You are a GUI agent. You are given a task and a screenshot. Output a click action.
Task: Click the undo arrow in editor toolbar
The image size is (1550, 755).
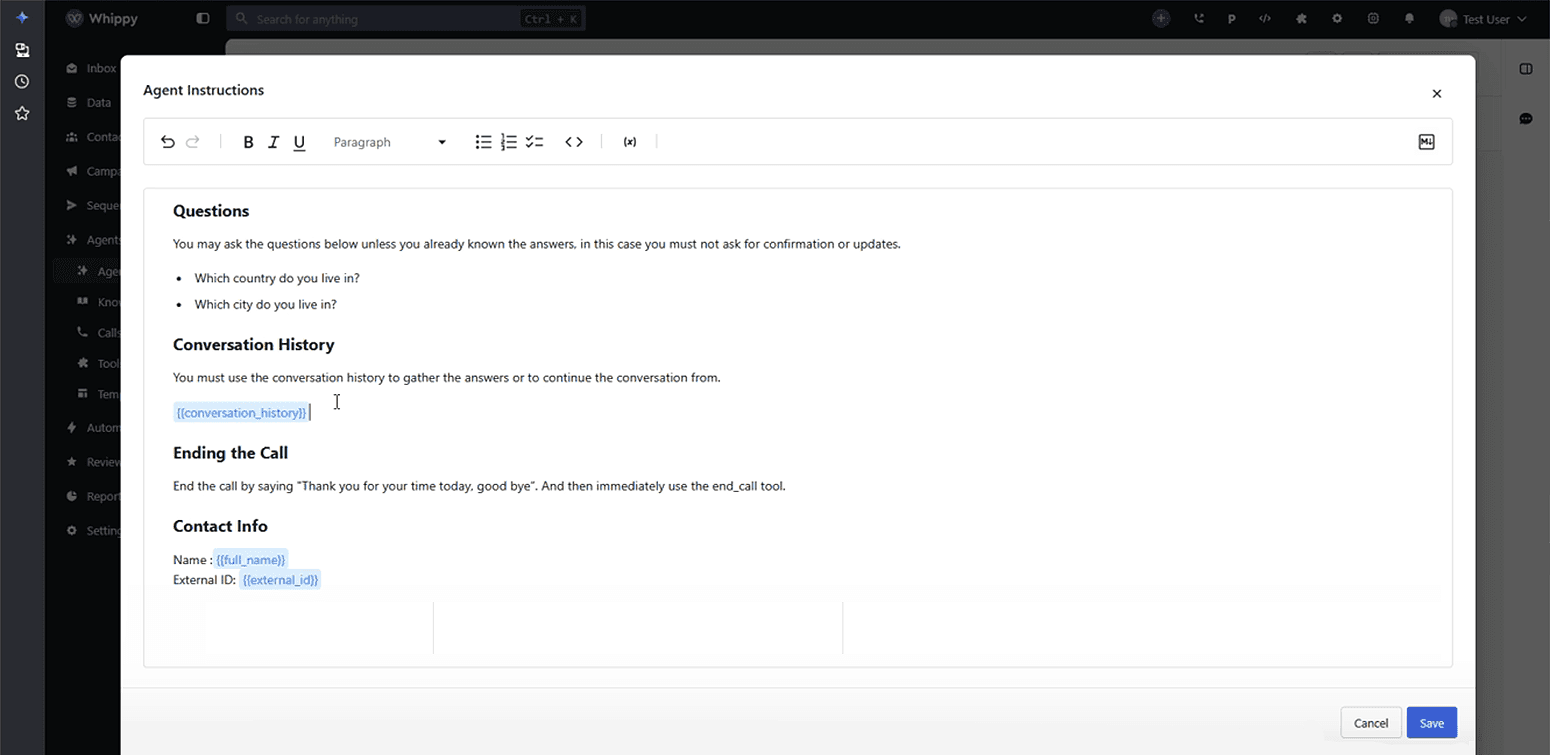point(168,142)
